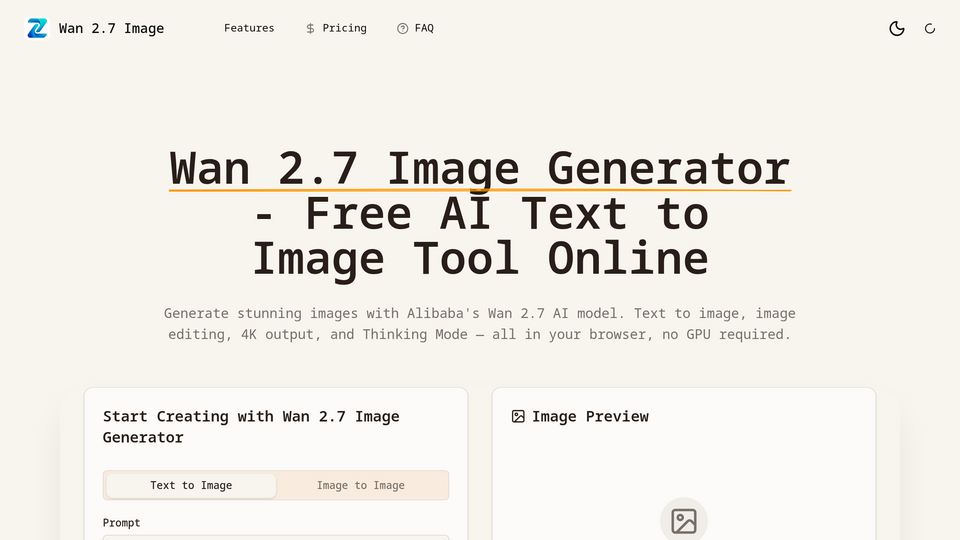Open the FAQ section
The height and width of the screenshot is (540, 960).
[415, 28]
